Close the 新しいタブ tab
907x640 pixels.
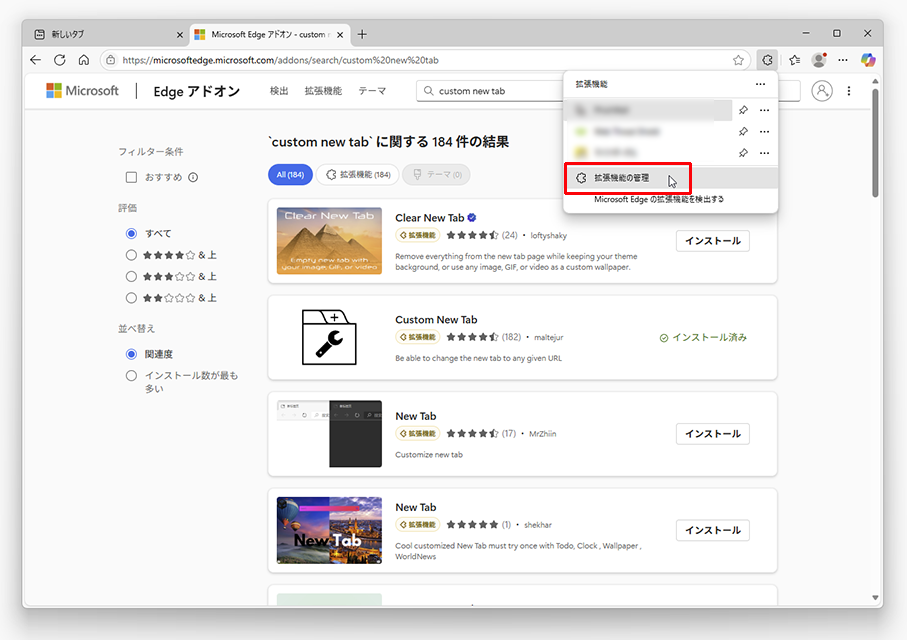(179, 35)
